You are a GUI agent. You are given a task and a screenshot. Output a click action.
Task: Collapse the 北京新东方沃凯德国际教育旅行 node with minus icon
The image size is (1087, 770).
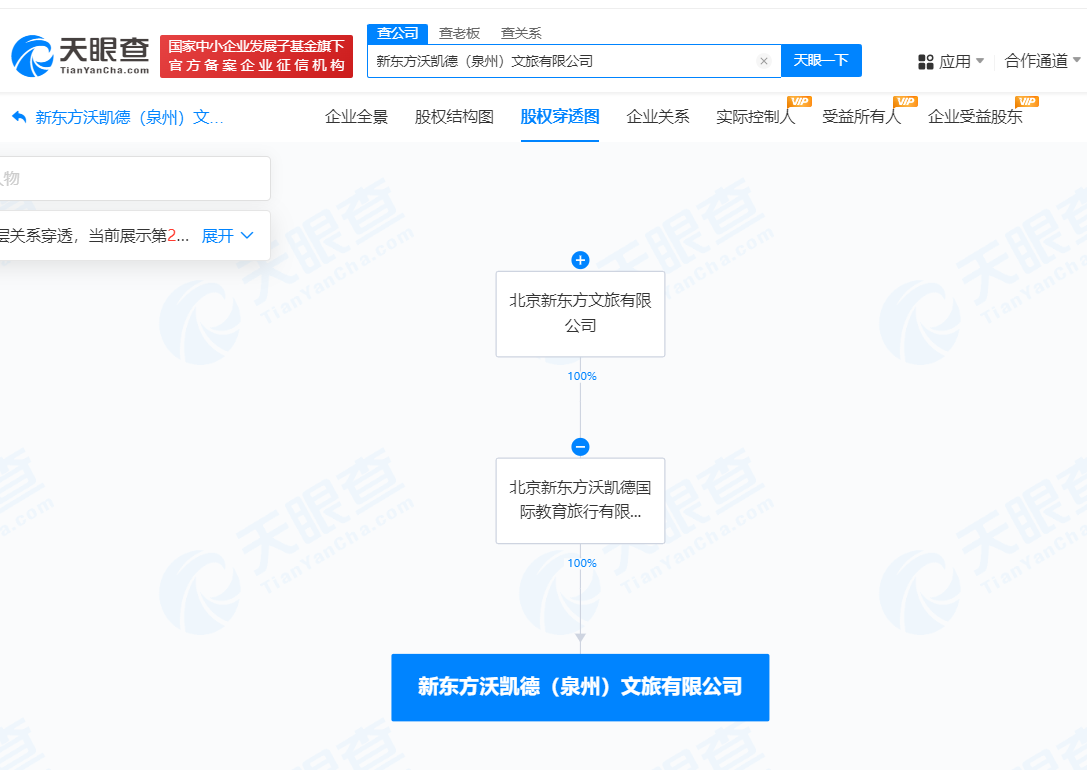(x=580, y=447)
